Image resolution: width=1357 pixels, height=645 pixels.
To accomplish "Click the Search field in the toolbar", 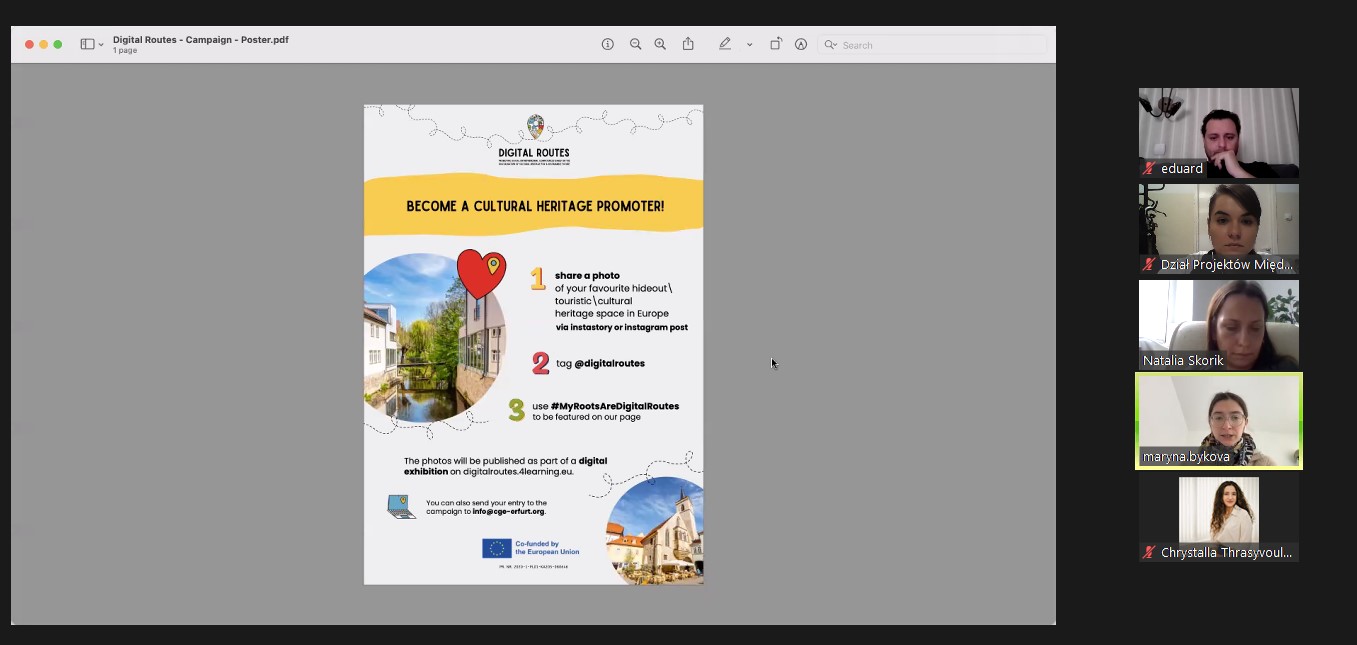I will [x=933, y=45].
